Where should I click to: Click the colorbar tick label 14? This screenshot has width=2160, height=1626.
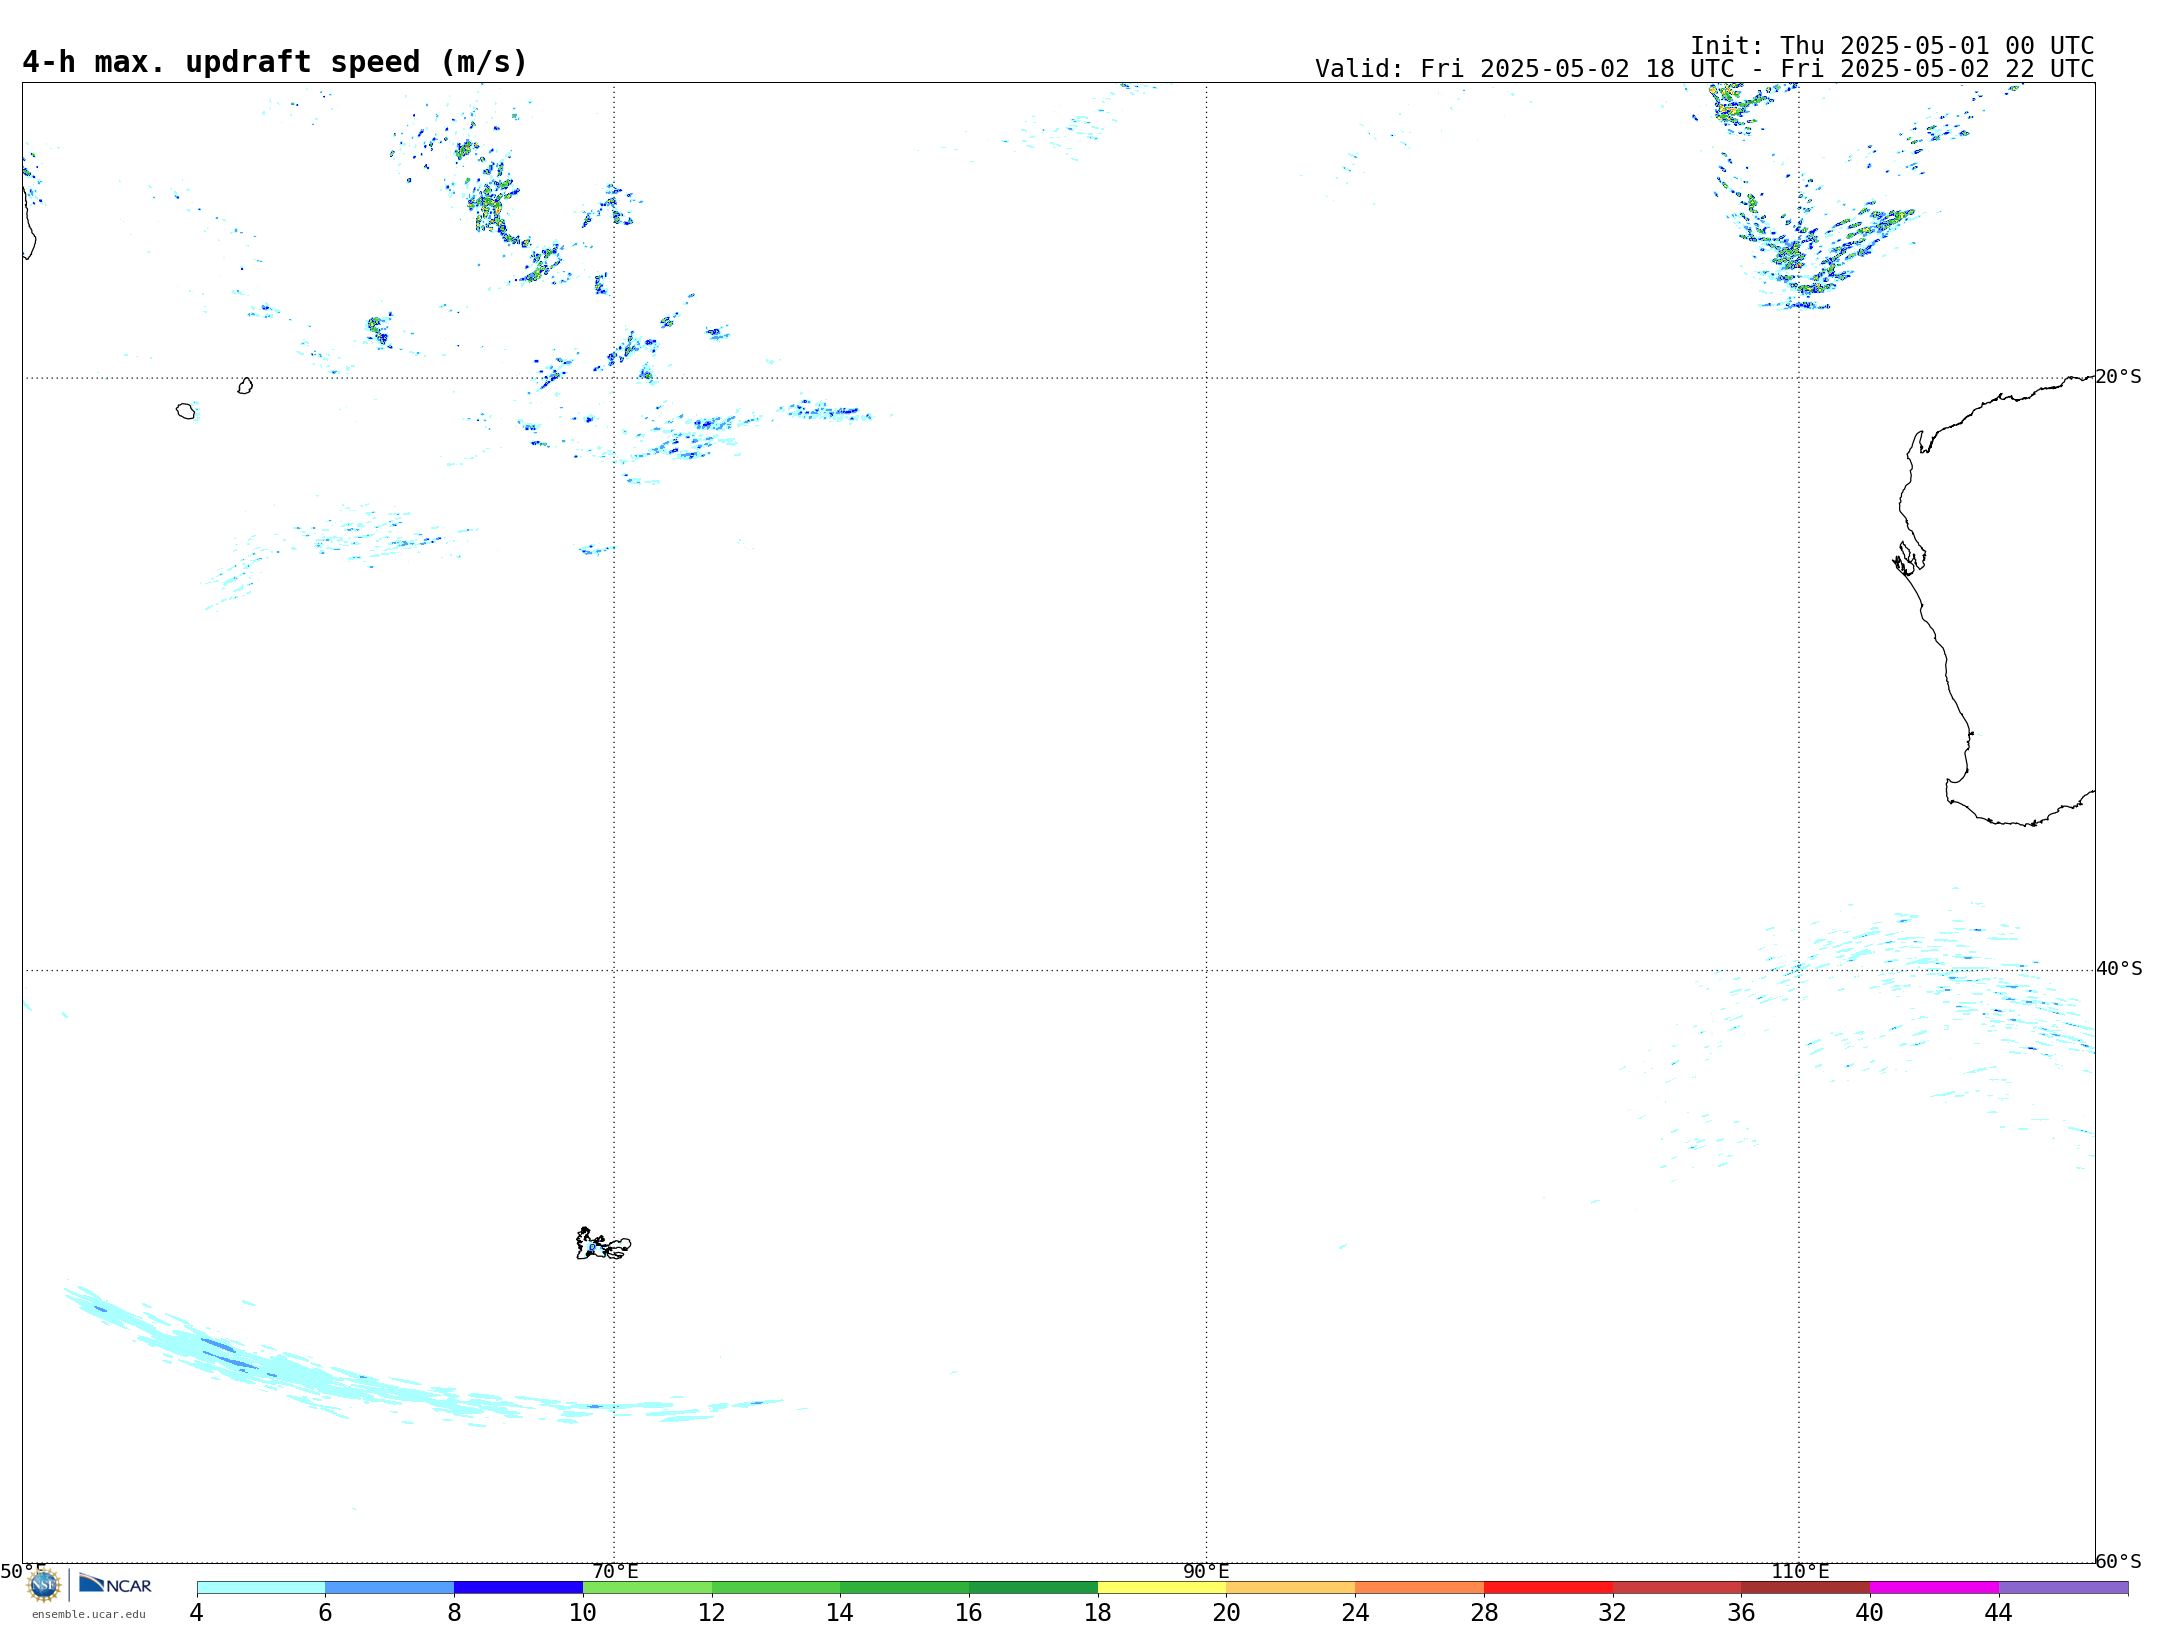click(x=840, y=1613)
